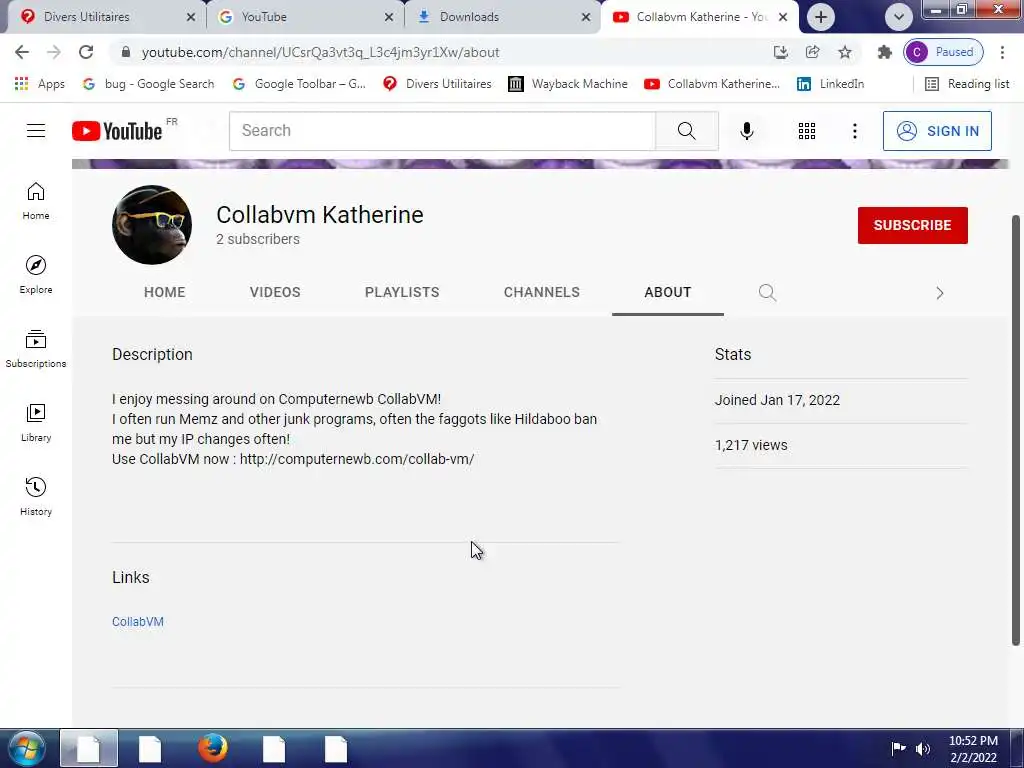The width and height of the screenshot is (1024, 768).
Task: Click the channel avatar image
Action: click(x=152, y=225)
